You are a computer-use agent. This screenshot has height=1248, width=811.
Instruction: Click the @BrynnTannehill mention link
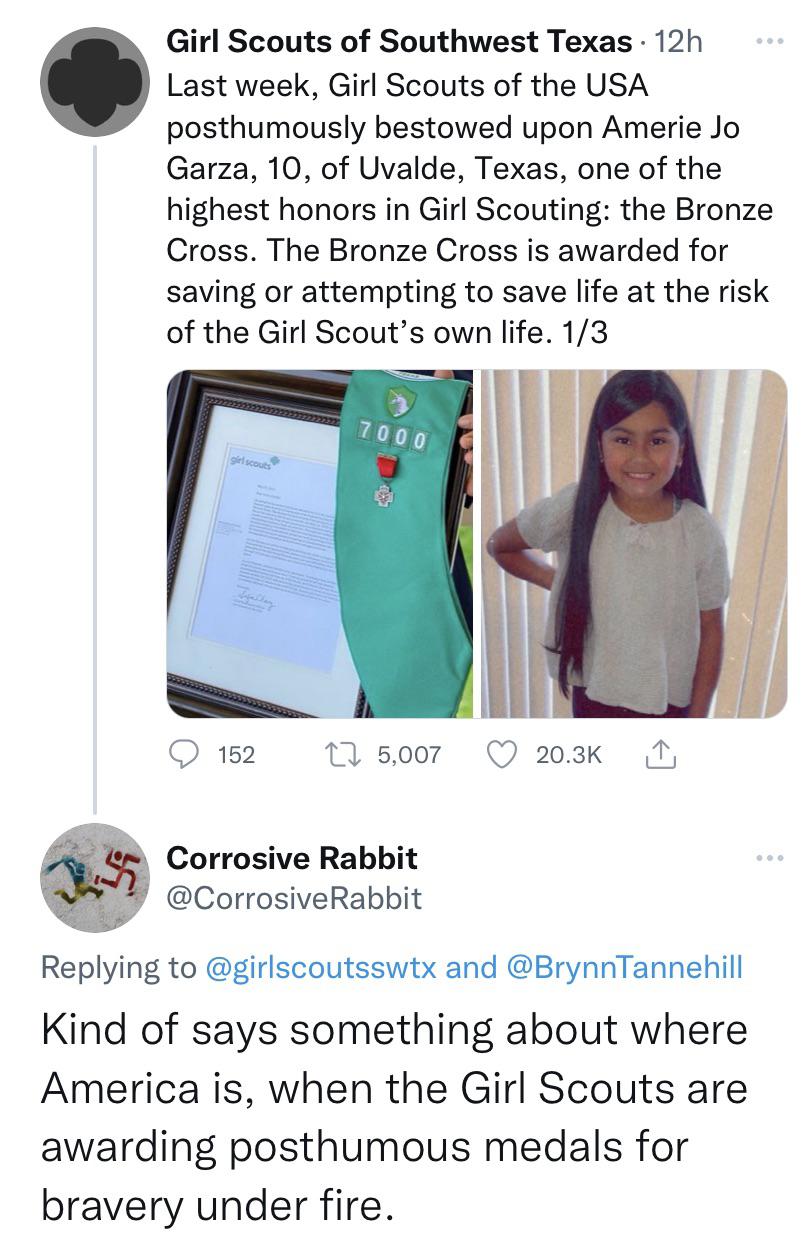coord(626,967)
